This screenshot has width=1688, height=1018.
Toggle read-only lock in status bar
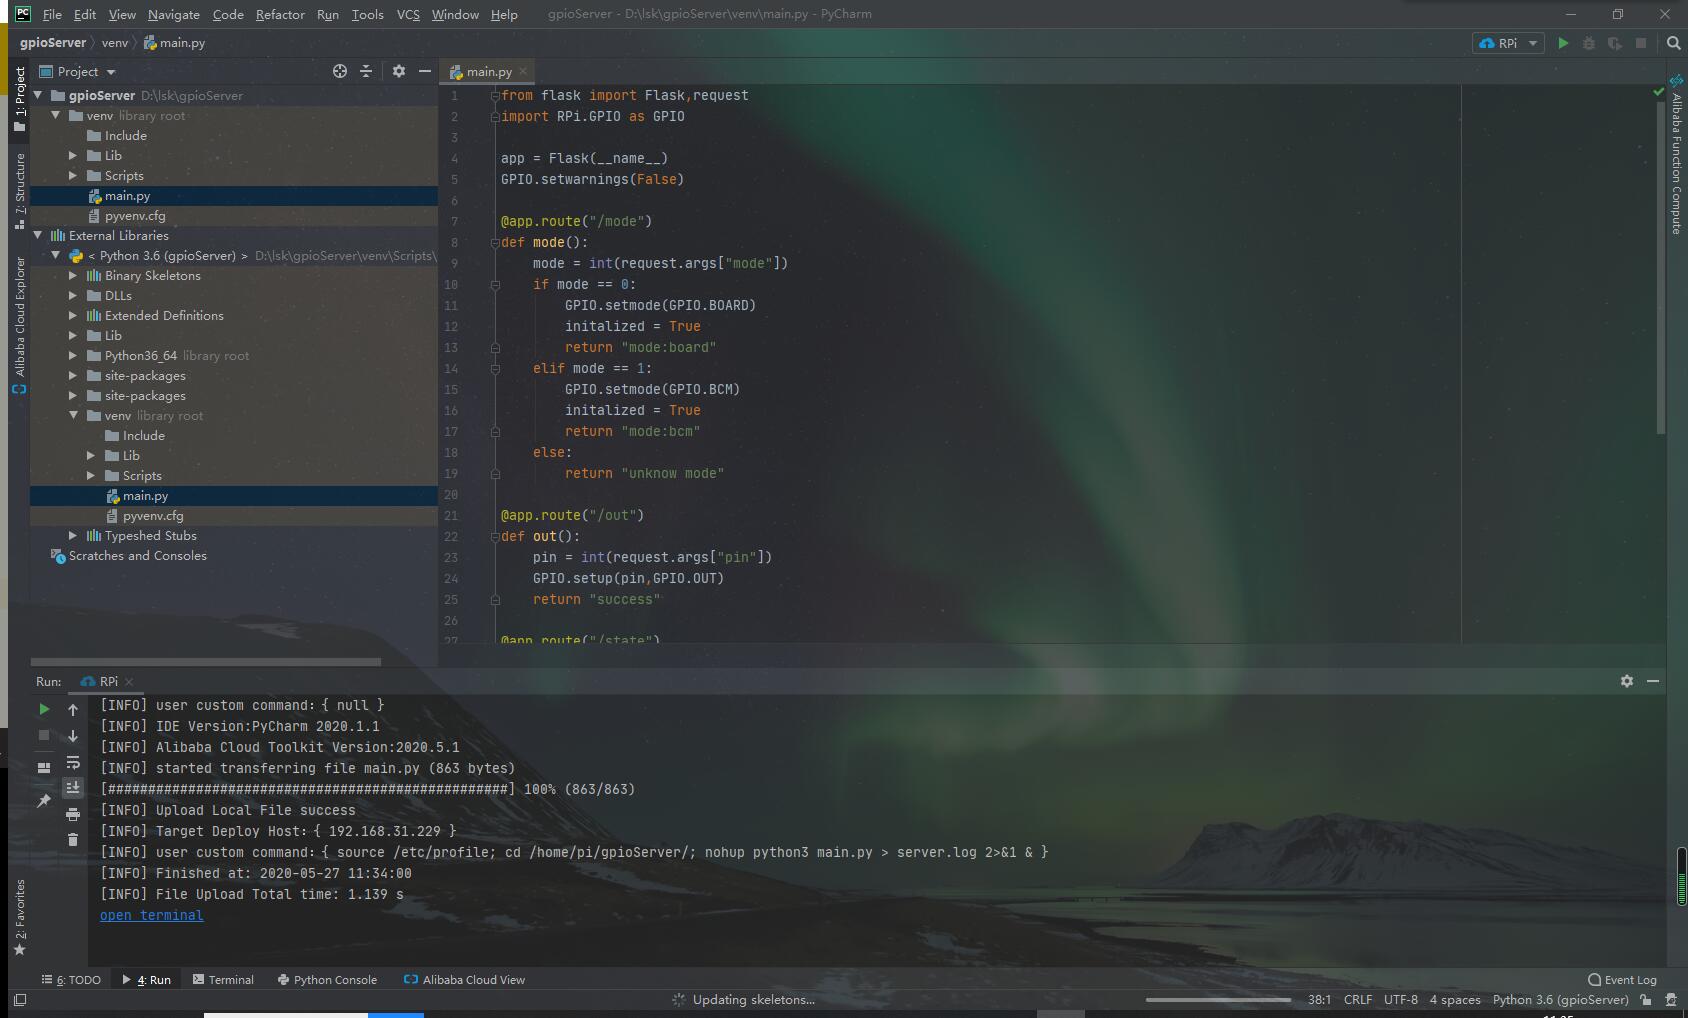[x=1646, y=1000]
